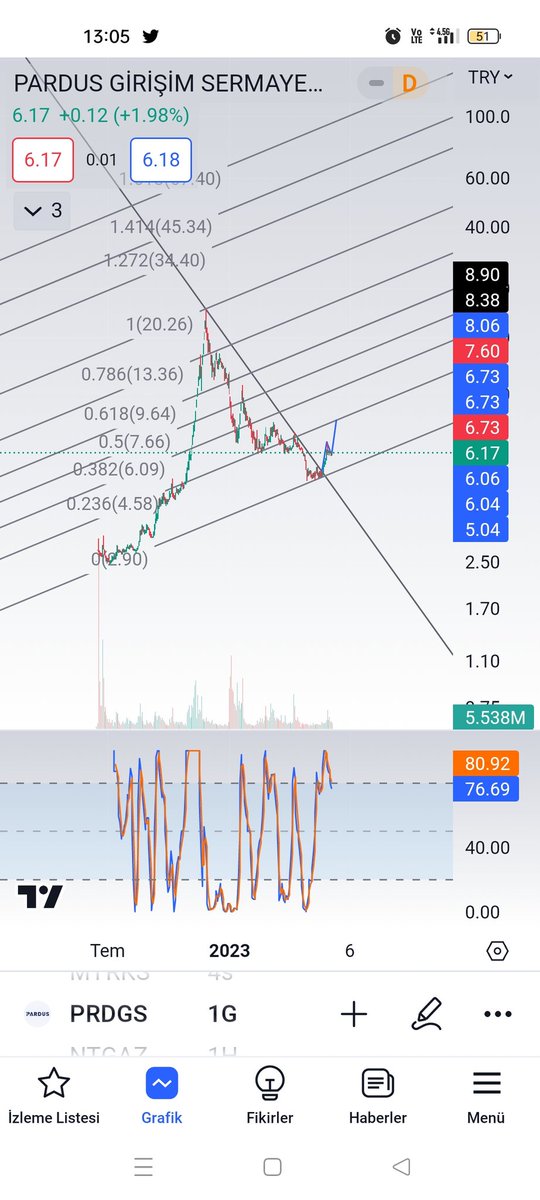This screenshot has width=540, height=1200.
Task: Tap the Android home square button
Action: [x=272, y=1166]
